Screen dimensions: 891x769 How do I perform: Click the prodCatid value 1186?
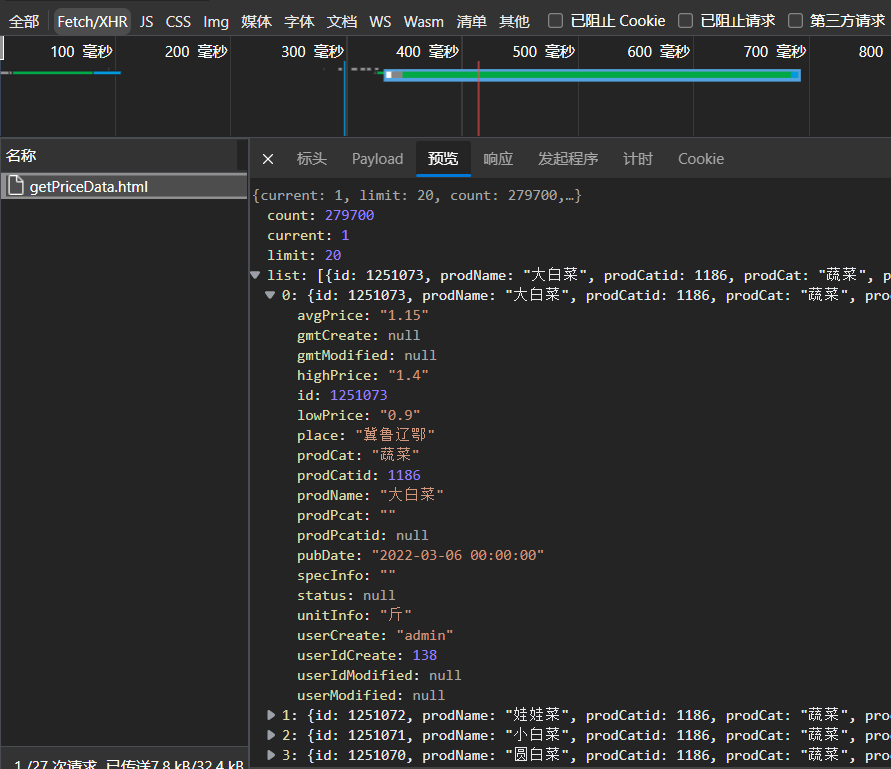click(404, 475)
